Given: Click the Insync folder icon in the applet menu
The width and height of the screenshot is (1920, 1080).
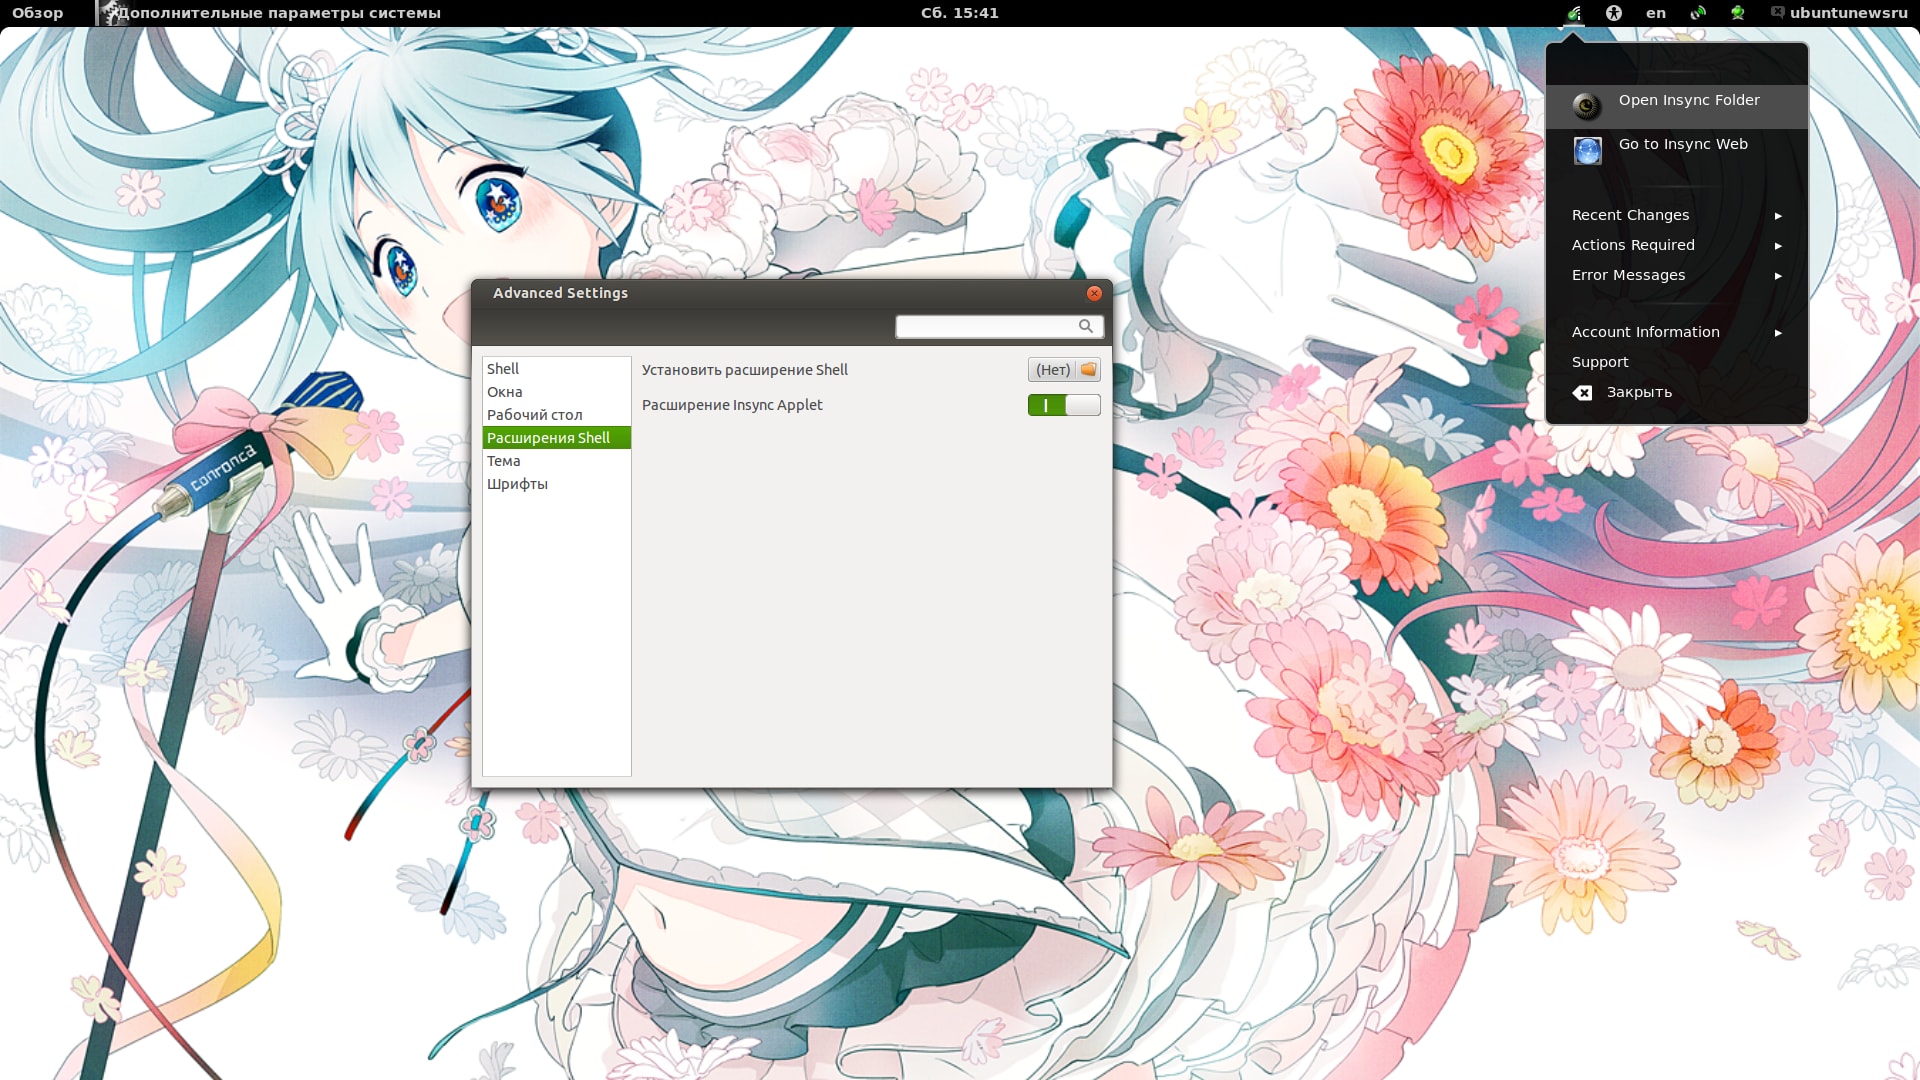Looking at the screenshot, I should point(1587,106).
